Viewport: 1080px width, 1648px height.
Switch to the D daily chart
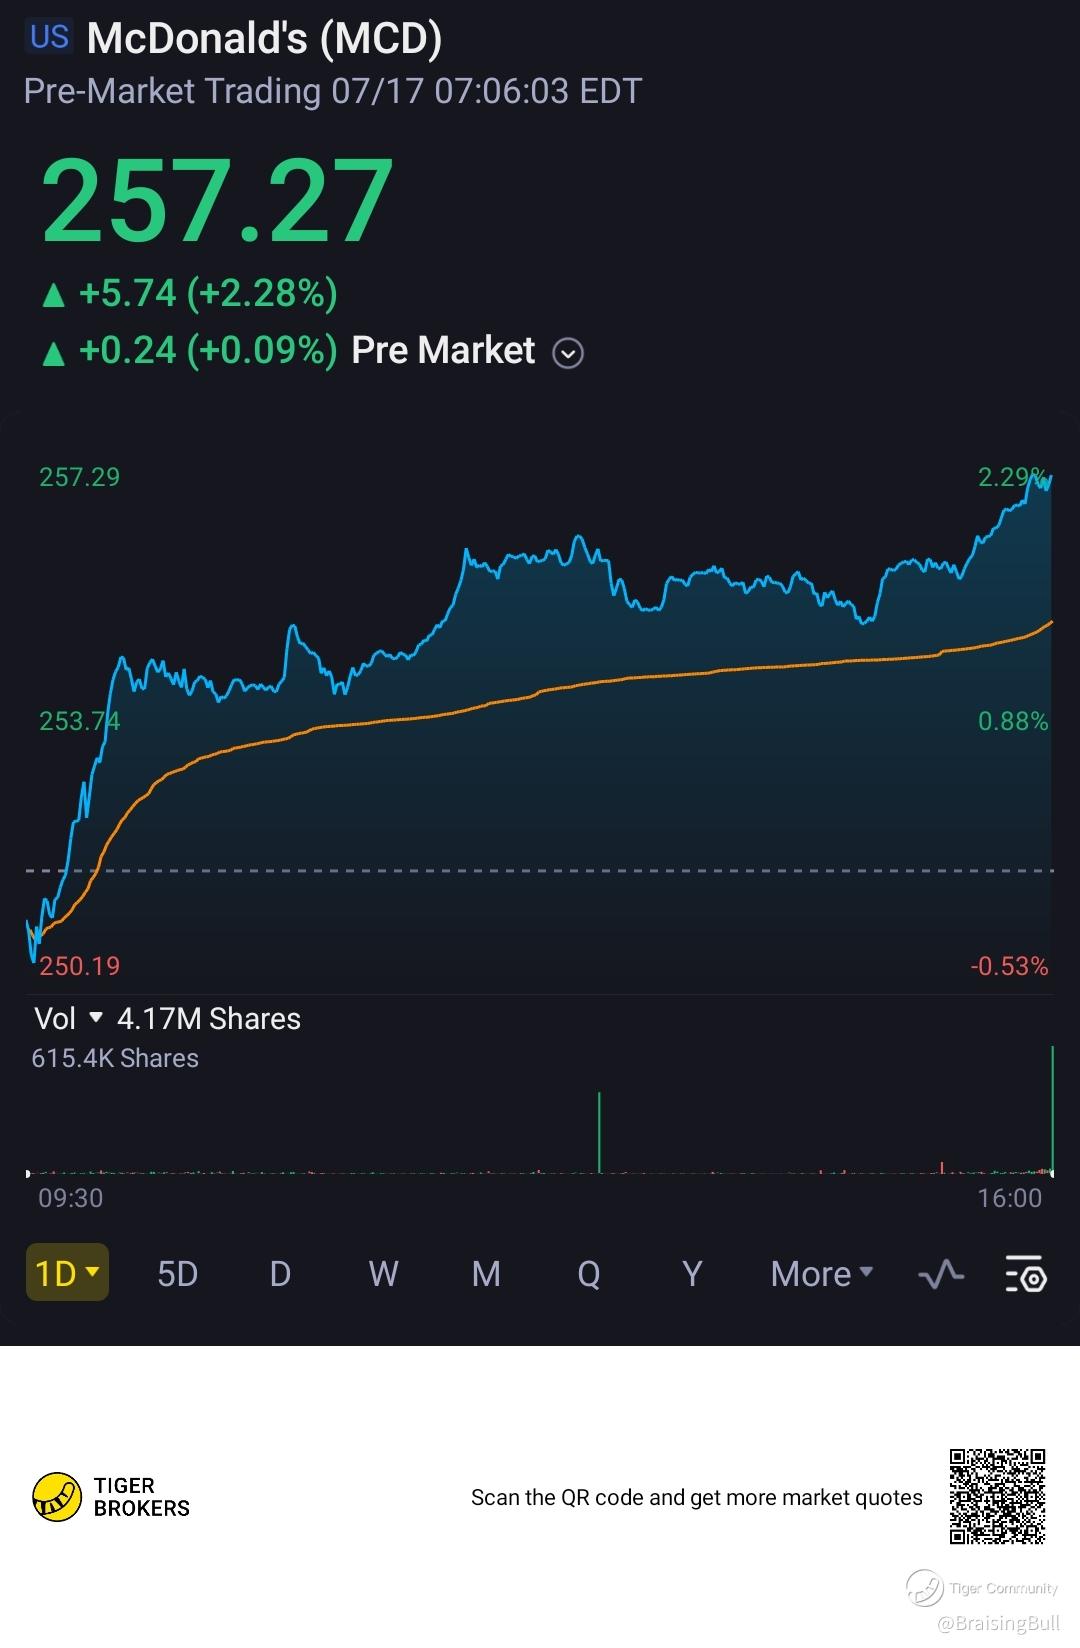(280, 1274)
